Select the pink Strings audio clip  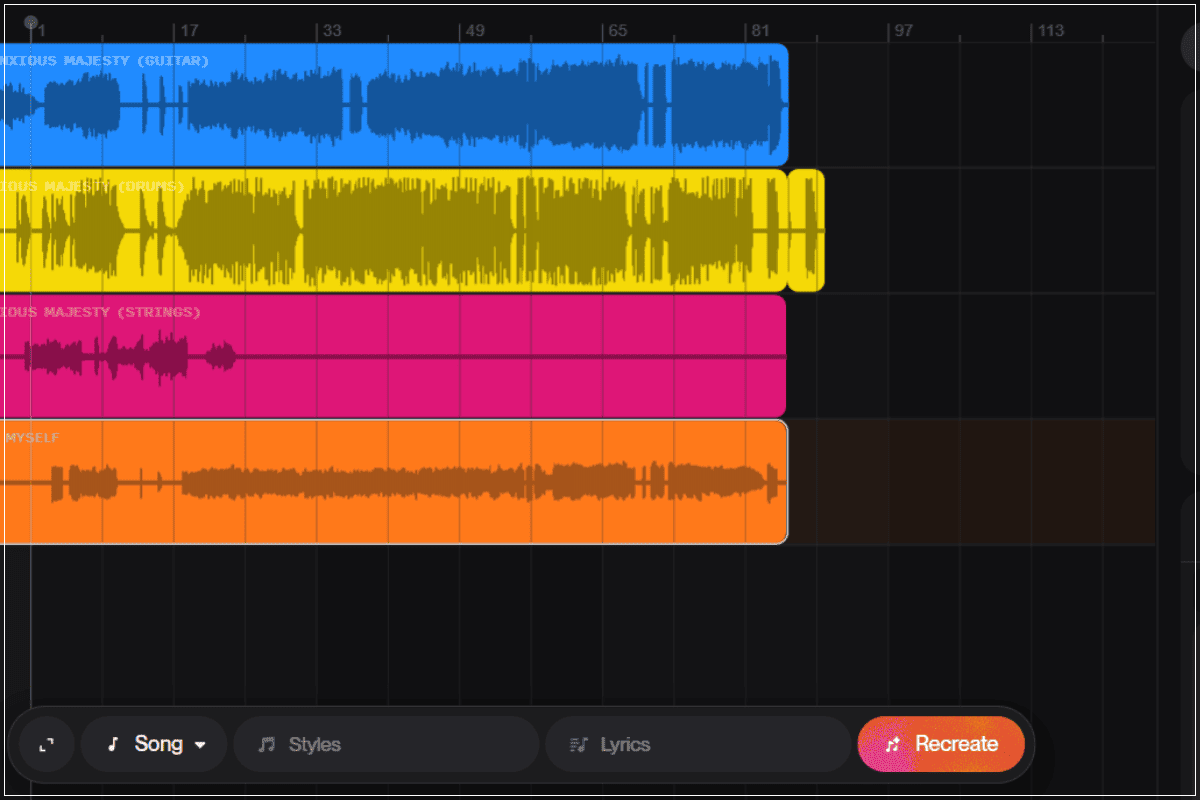[400, 356]
